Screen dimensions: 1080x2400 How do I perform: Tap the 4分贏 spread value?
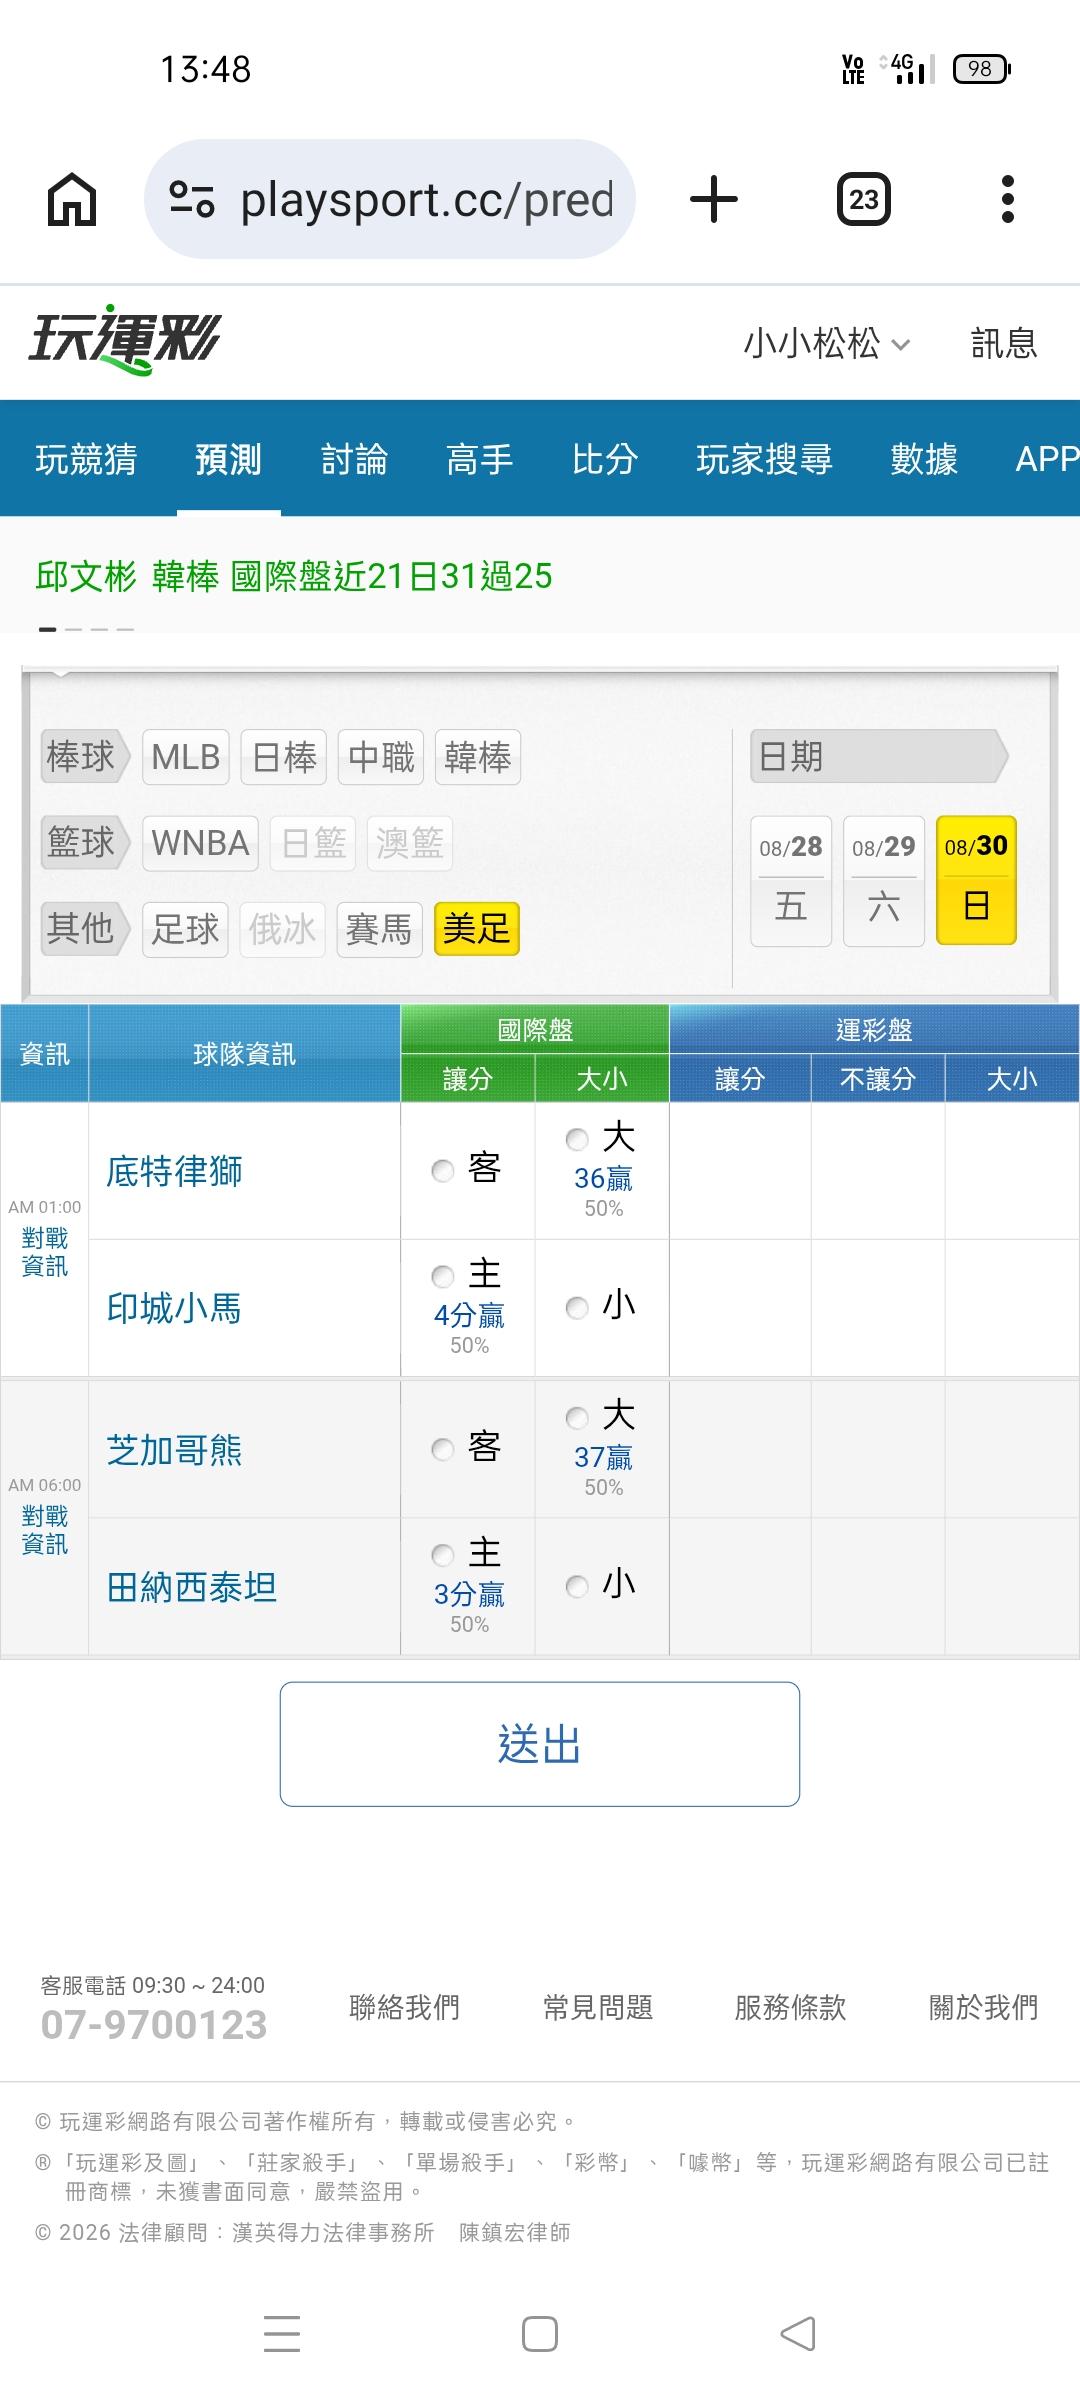(469, 1316)
